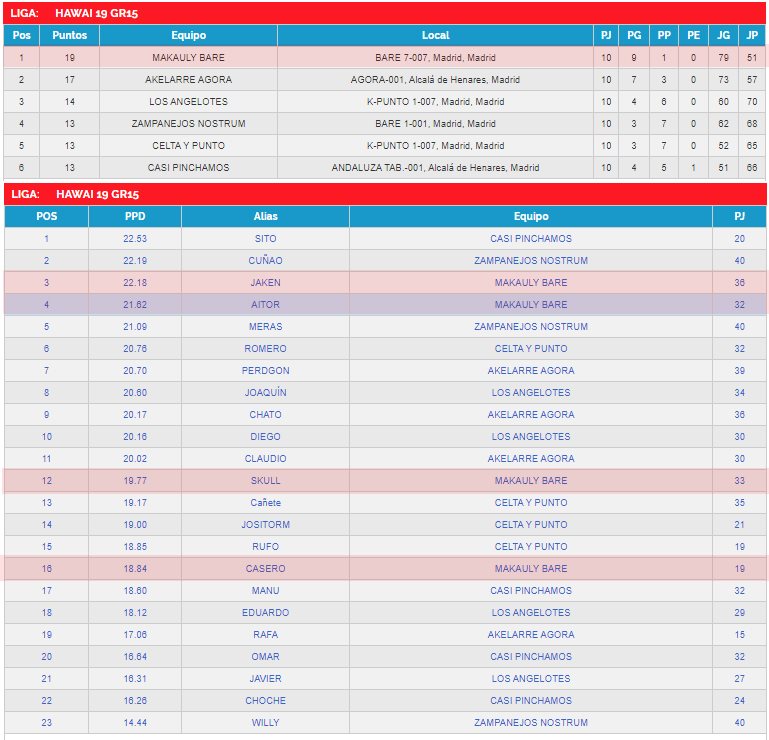
Task: Click CASI PINCHAMOS team in SITO's row
Action: (x=531, y=238)
